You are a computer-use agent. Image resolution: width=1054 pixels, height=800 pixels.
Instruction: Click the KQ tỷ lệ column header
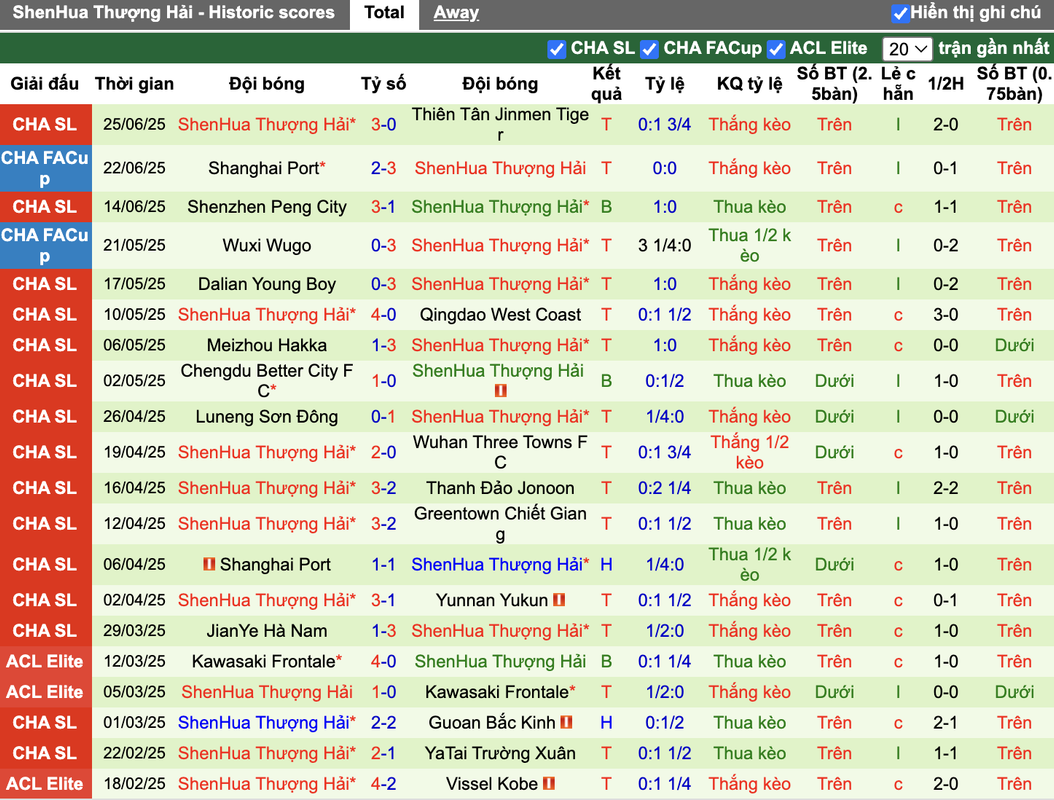coord(749,84)
